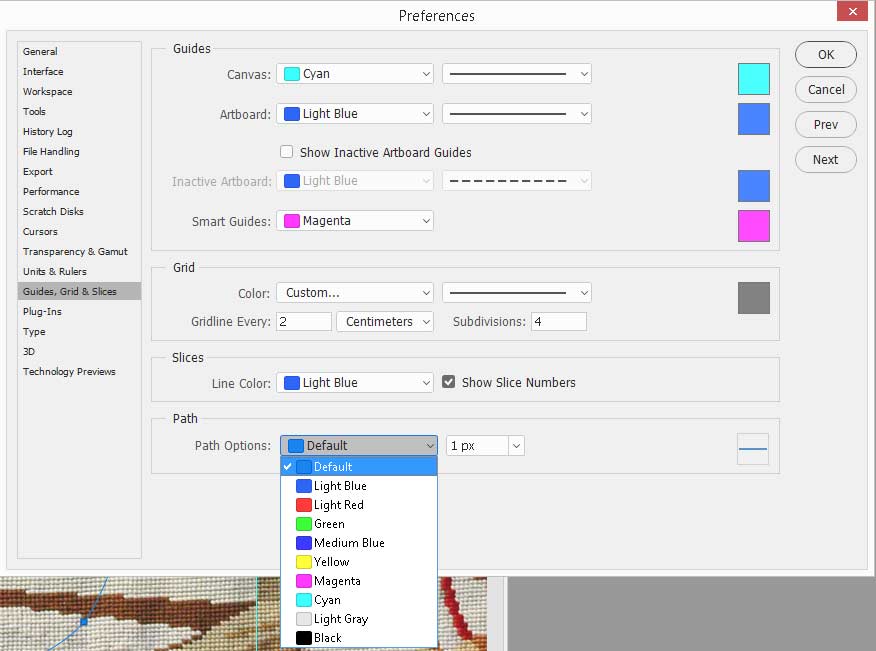Dismiss dialog with Cancel button

click(x=826, y=89)
